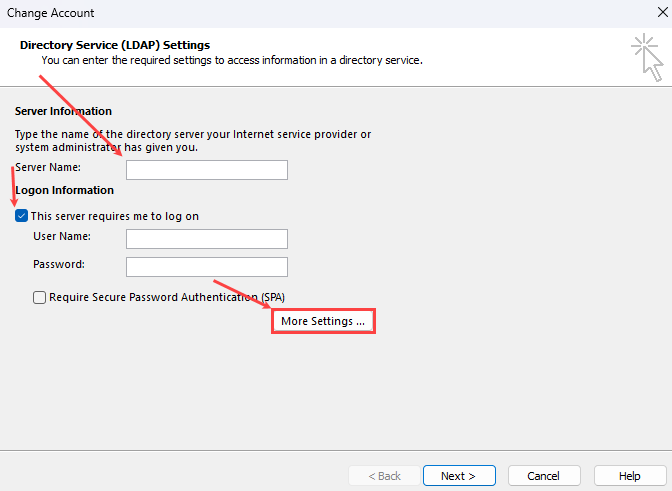Click the 'Password:' label text
The width and height of the screenshot is (672, 491).
click(x=59, y=265)
